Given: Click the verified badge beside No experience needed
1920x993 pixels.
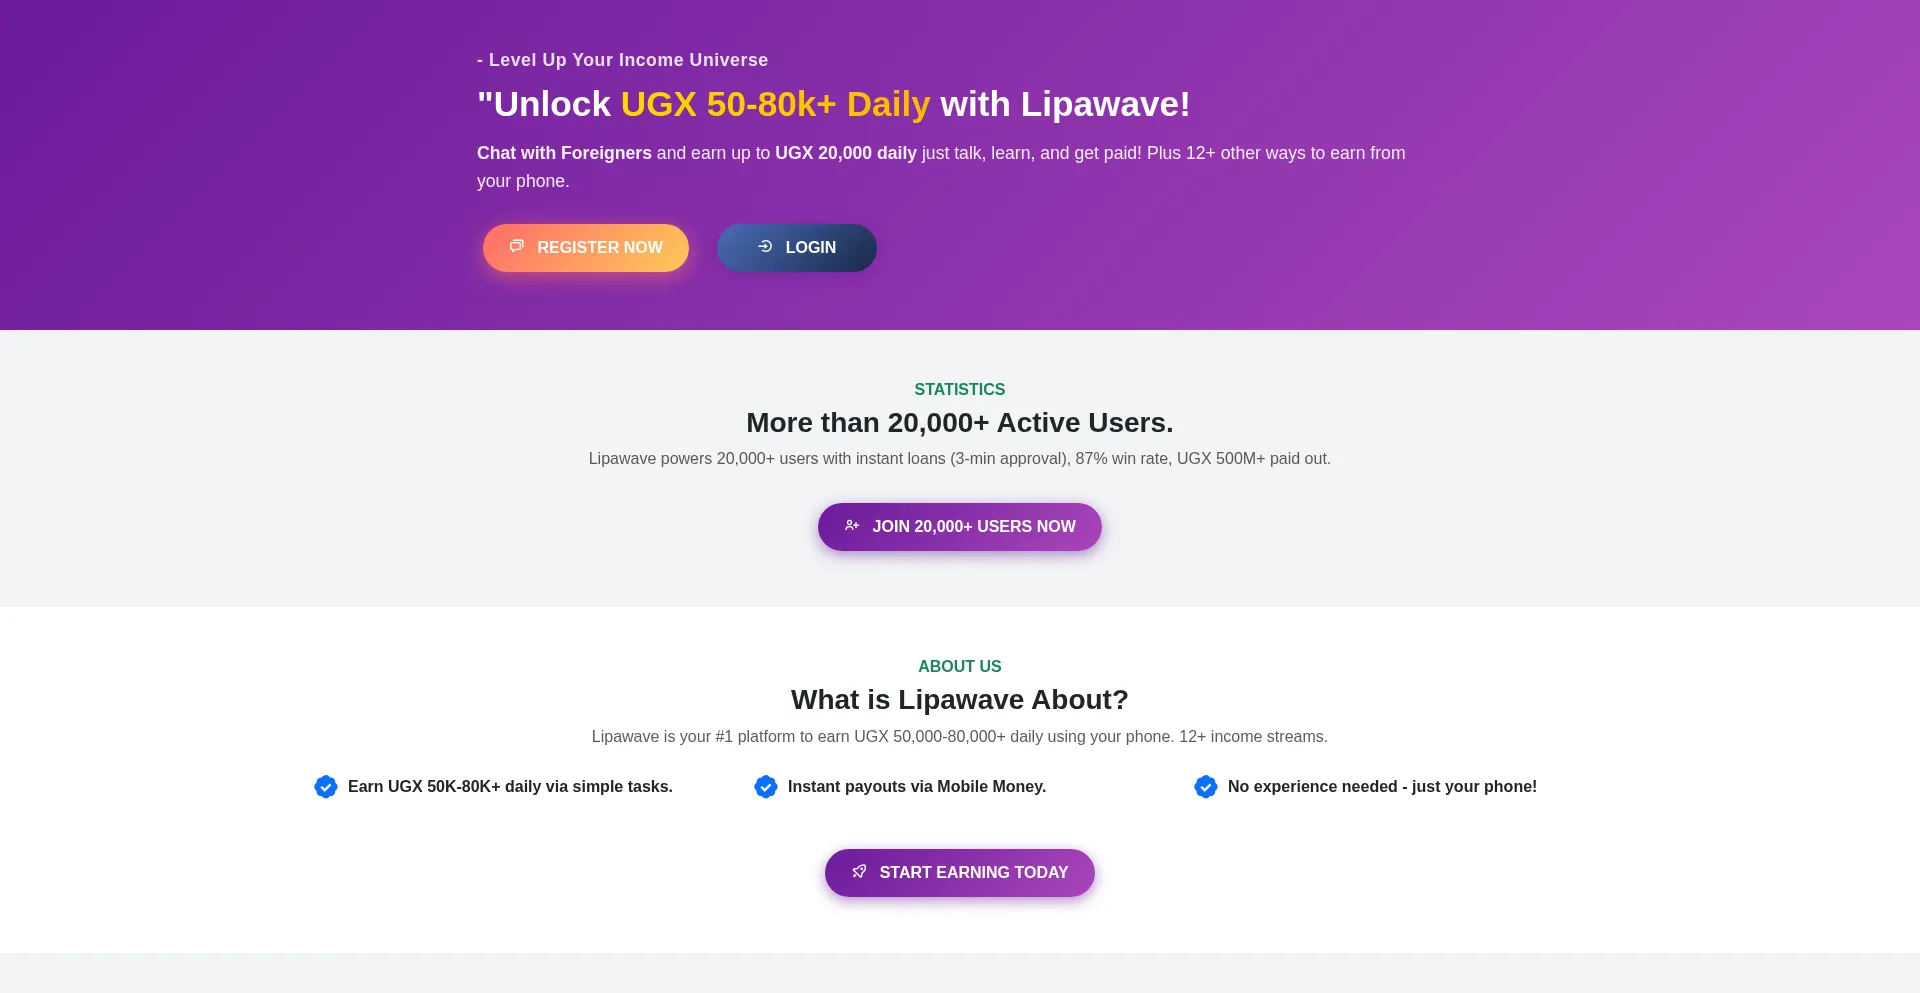Looking at the screenshot, I should pyautogui.click(x=1205, y=787).
